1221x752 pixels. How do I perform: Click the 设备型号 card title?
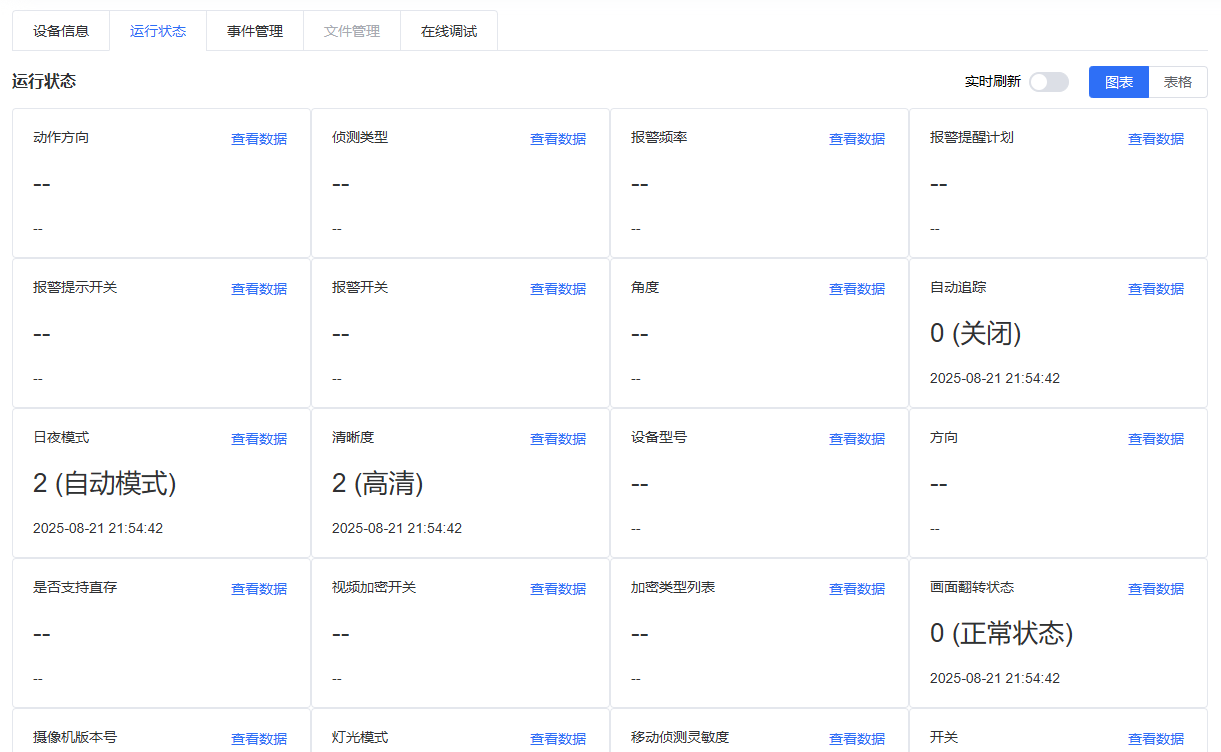click(659, 437)
